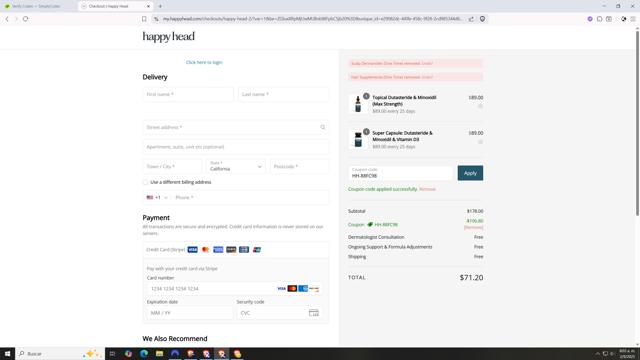640x360 pixels.
Task: Focus the First name field
Action: [188, 94]
